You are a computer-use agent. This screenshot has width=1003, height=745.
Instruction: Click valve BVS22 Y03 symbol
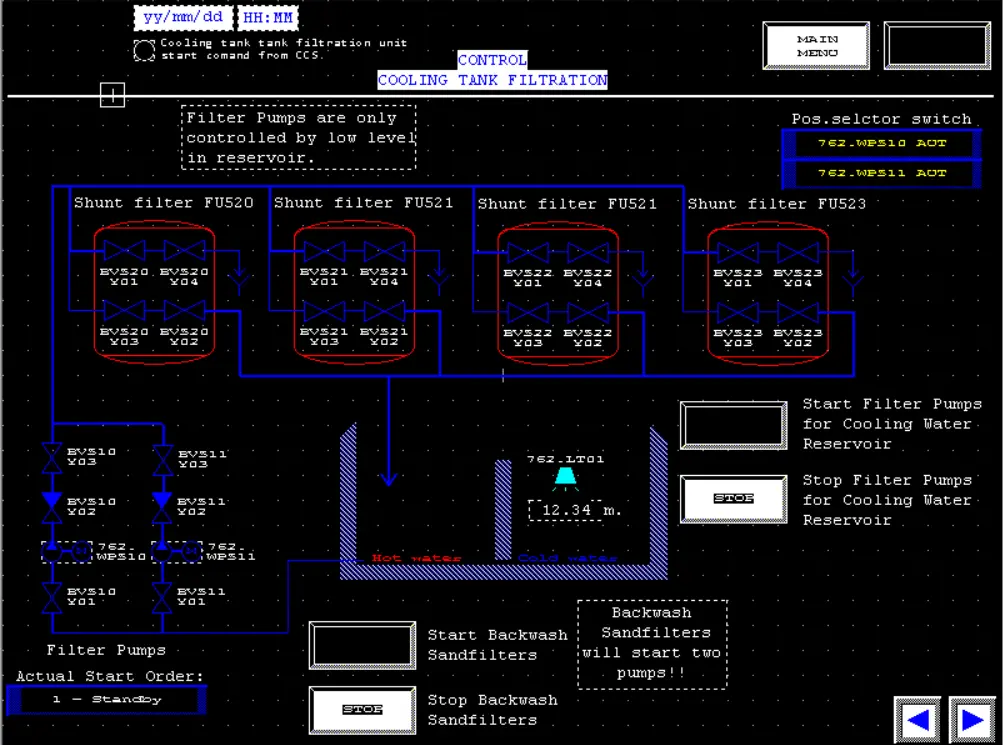pyautogui.click(x=527, y=313)
